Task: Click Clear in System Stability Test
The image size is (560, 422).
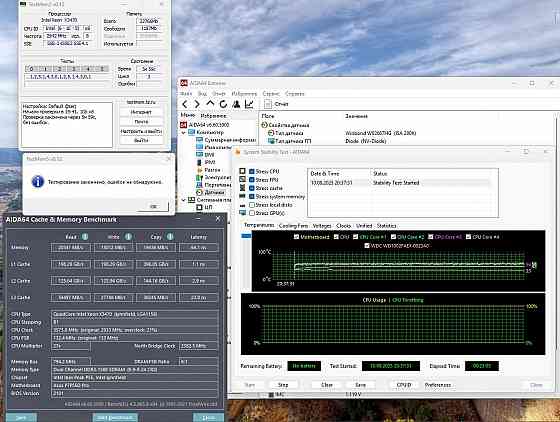Action: pyautogui.click(x=327, y=385)
